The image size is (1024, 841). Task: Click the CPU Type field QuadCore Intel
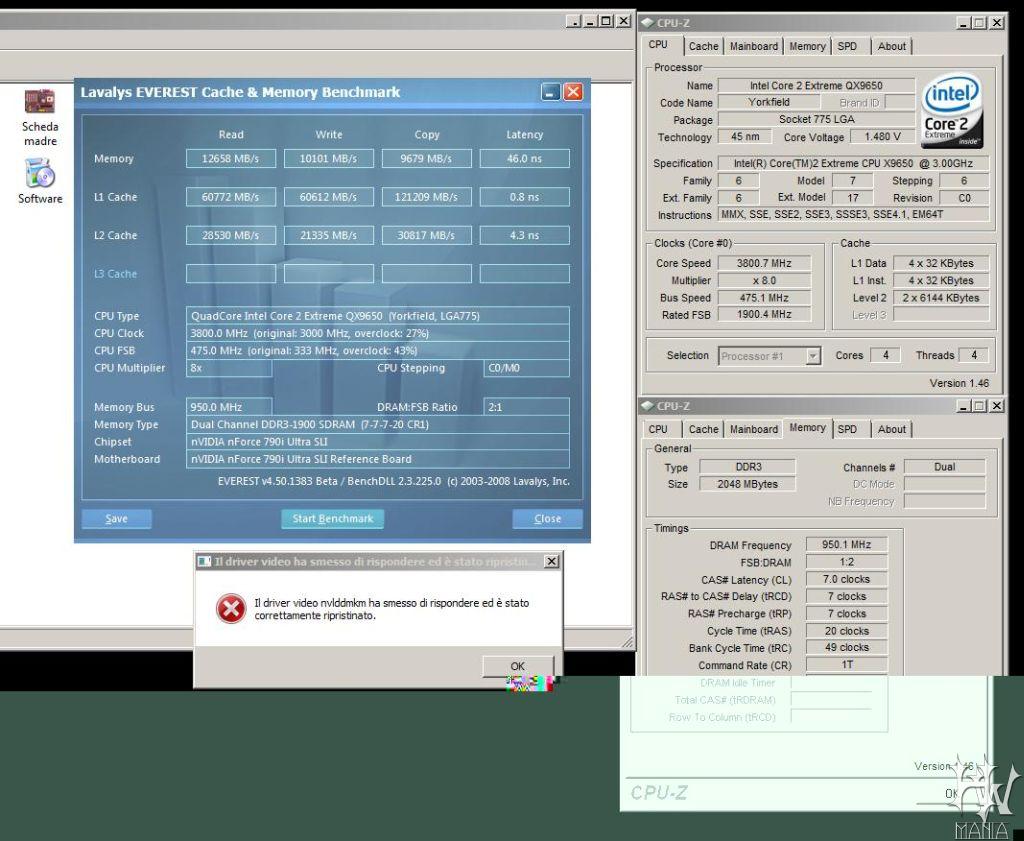pos(377,316)
